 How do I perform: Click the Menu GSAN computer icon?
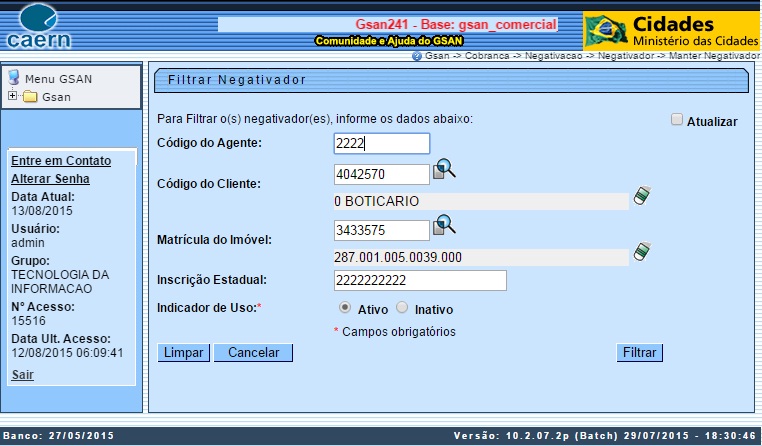pos(14,78)
